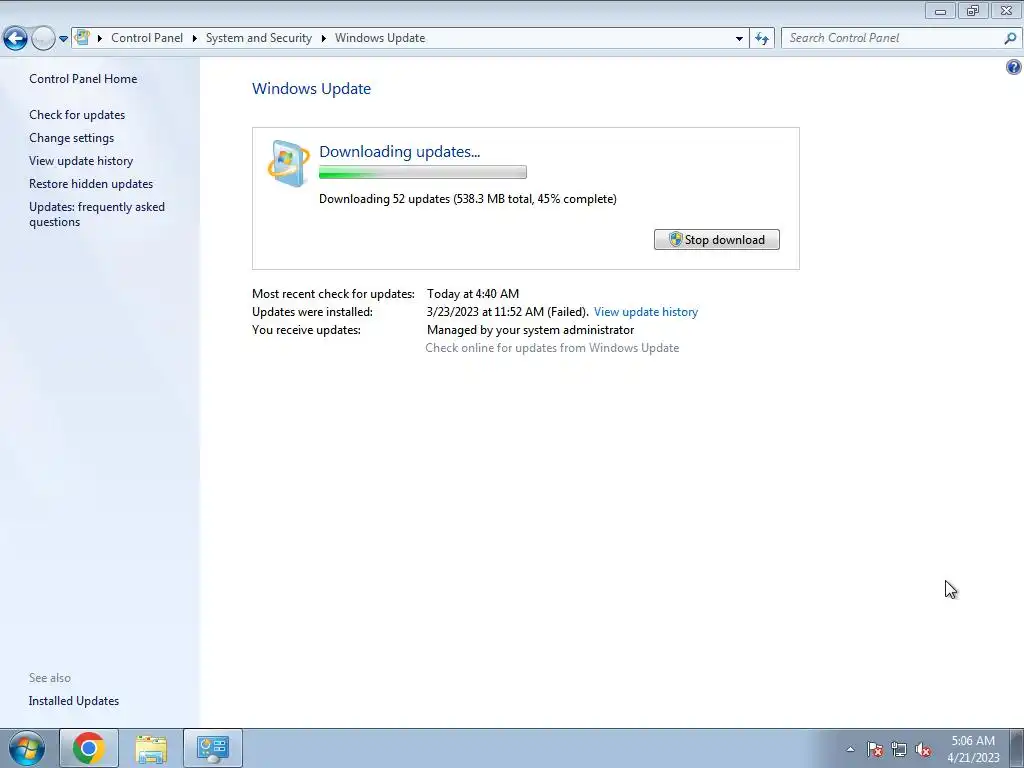Select System and Security breadcrumb
The height and width of the screenshot is (768, 1024).
pyautogui.click(x=259, y=38)
